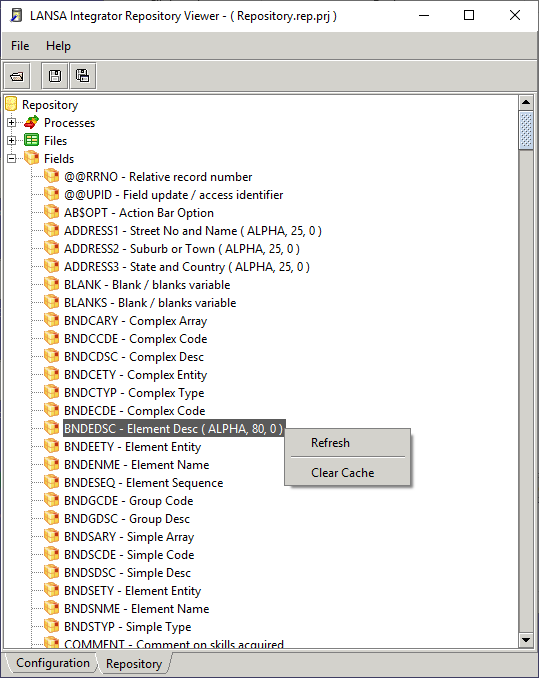Click the scrollbar up arrow
The height and width of the screenshot is (678, 539).
[x=526, y=102]
